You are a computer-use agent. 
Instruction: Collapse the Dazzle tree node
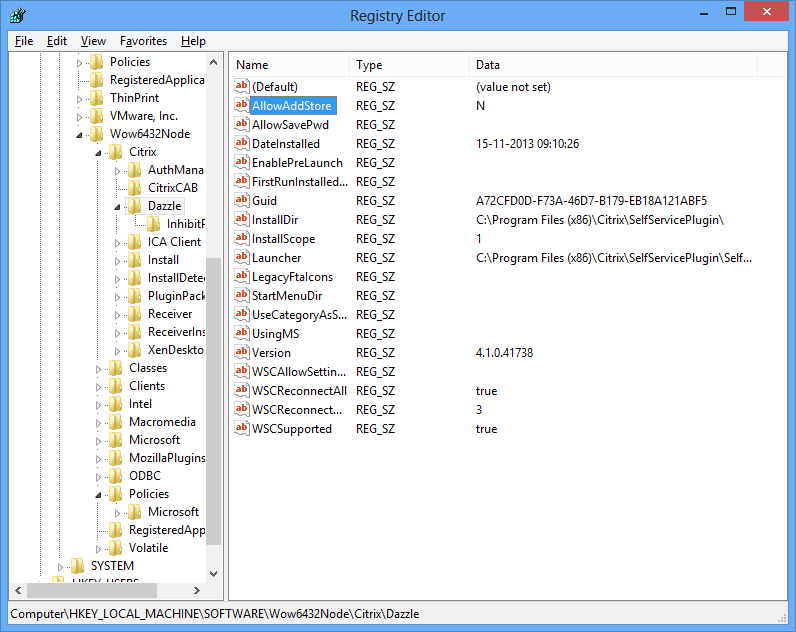(117, 207)
